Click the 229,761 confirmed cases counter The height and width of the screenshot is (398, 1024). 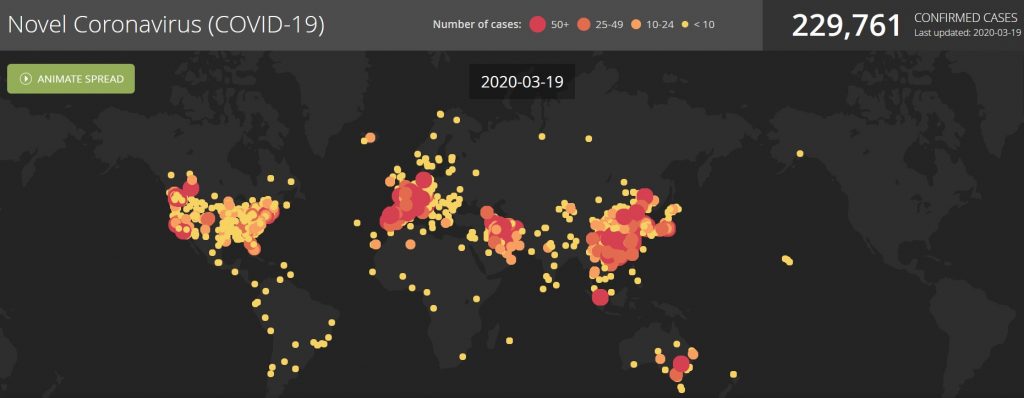click(846, 25)
